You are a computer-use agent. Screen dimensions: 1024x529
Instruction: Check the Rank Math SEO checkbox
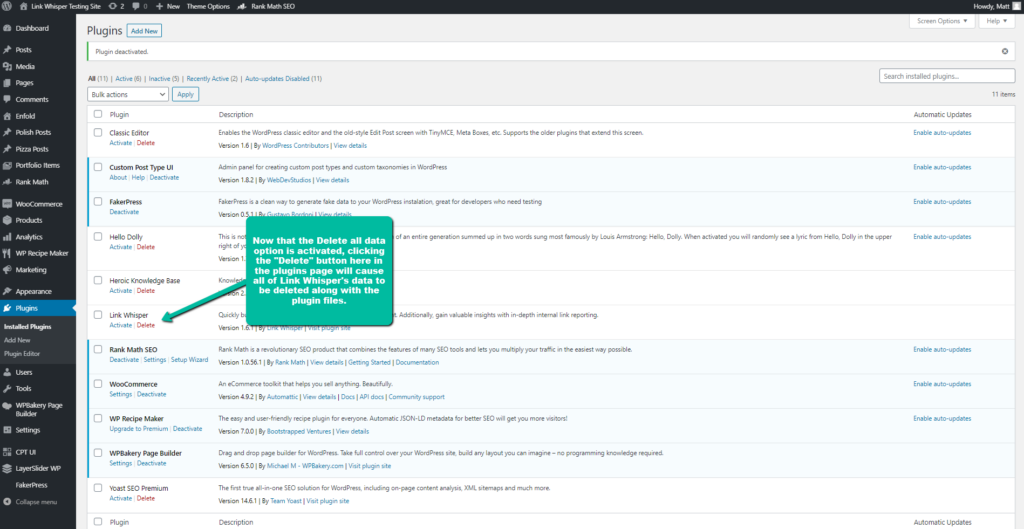point(98,349)
